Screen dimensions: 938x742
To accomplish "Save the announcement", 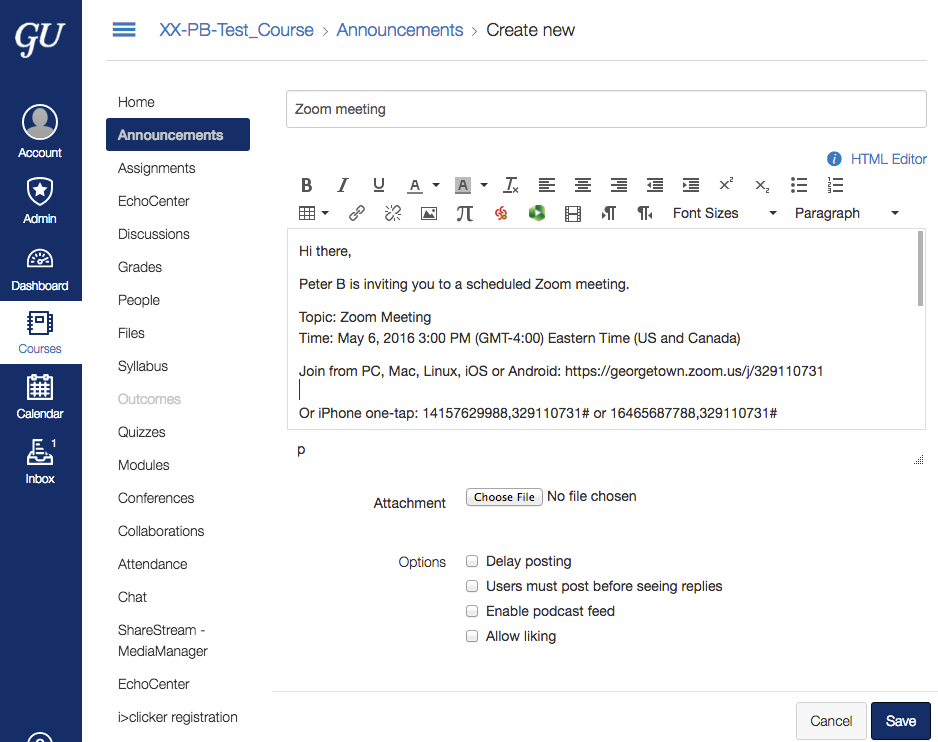I will [x=900, y=721].
